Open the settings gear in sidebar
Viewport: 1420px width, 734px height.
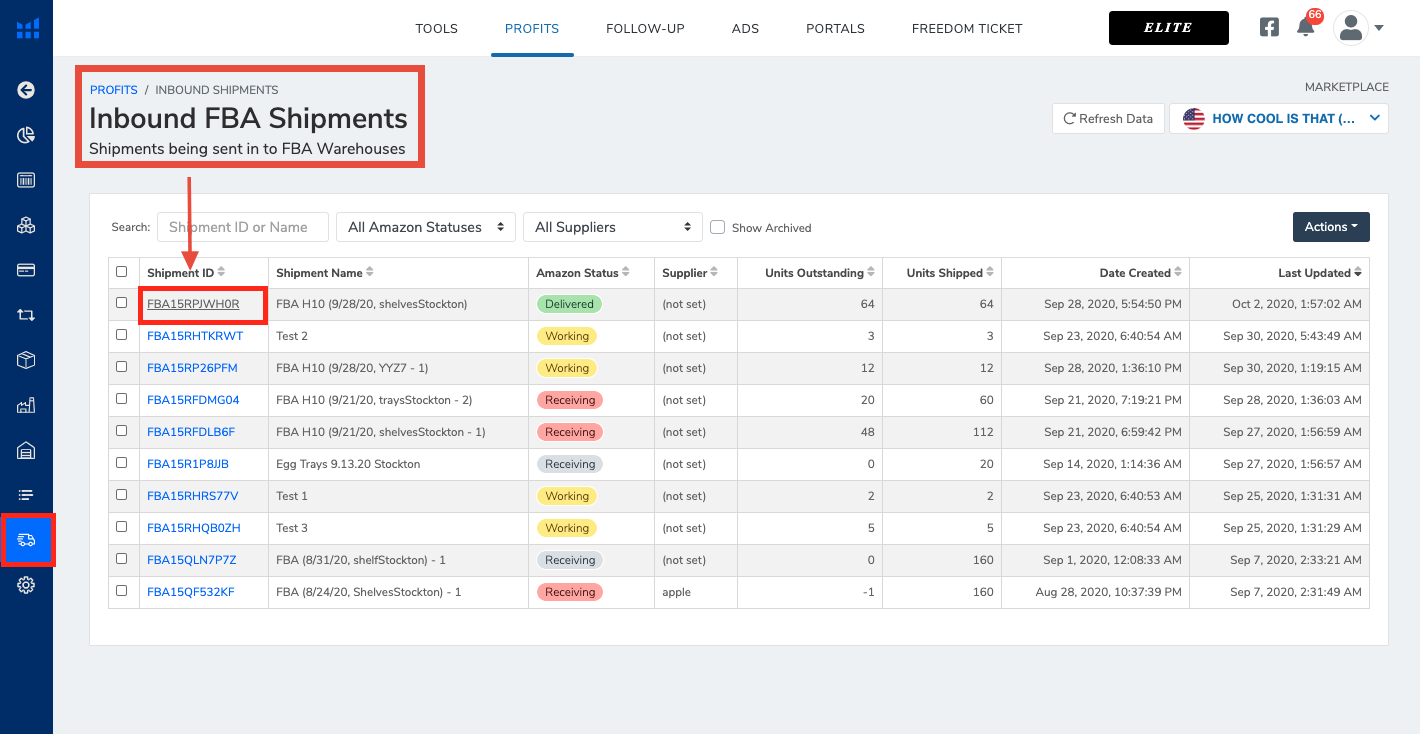click(x=26, y=585)
